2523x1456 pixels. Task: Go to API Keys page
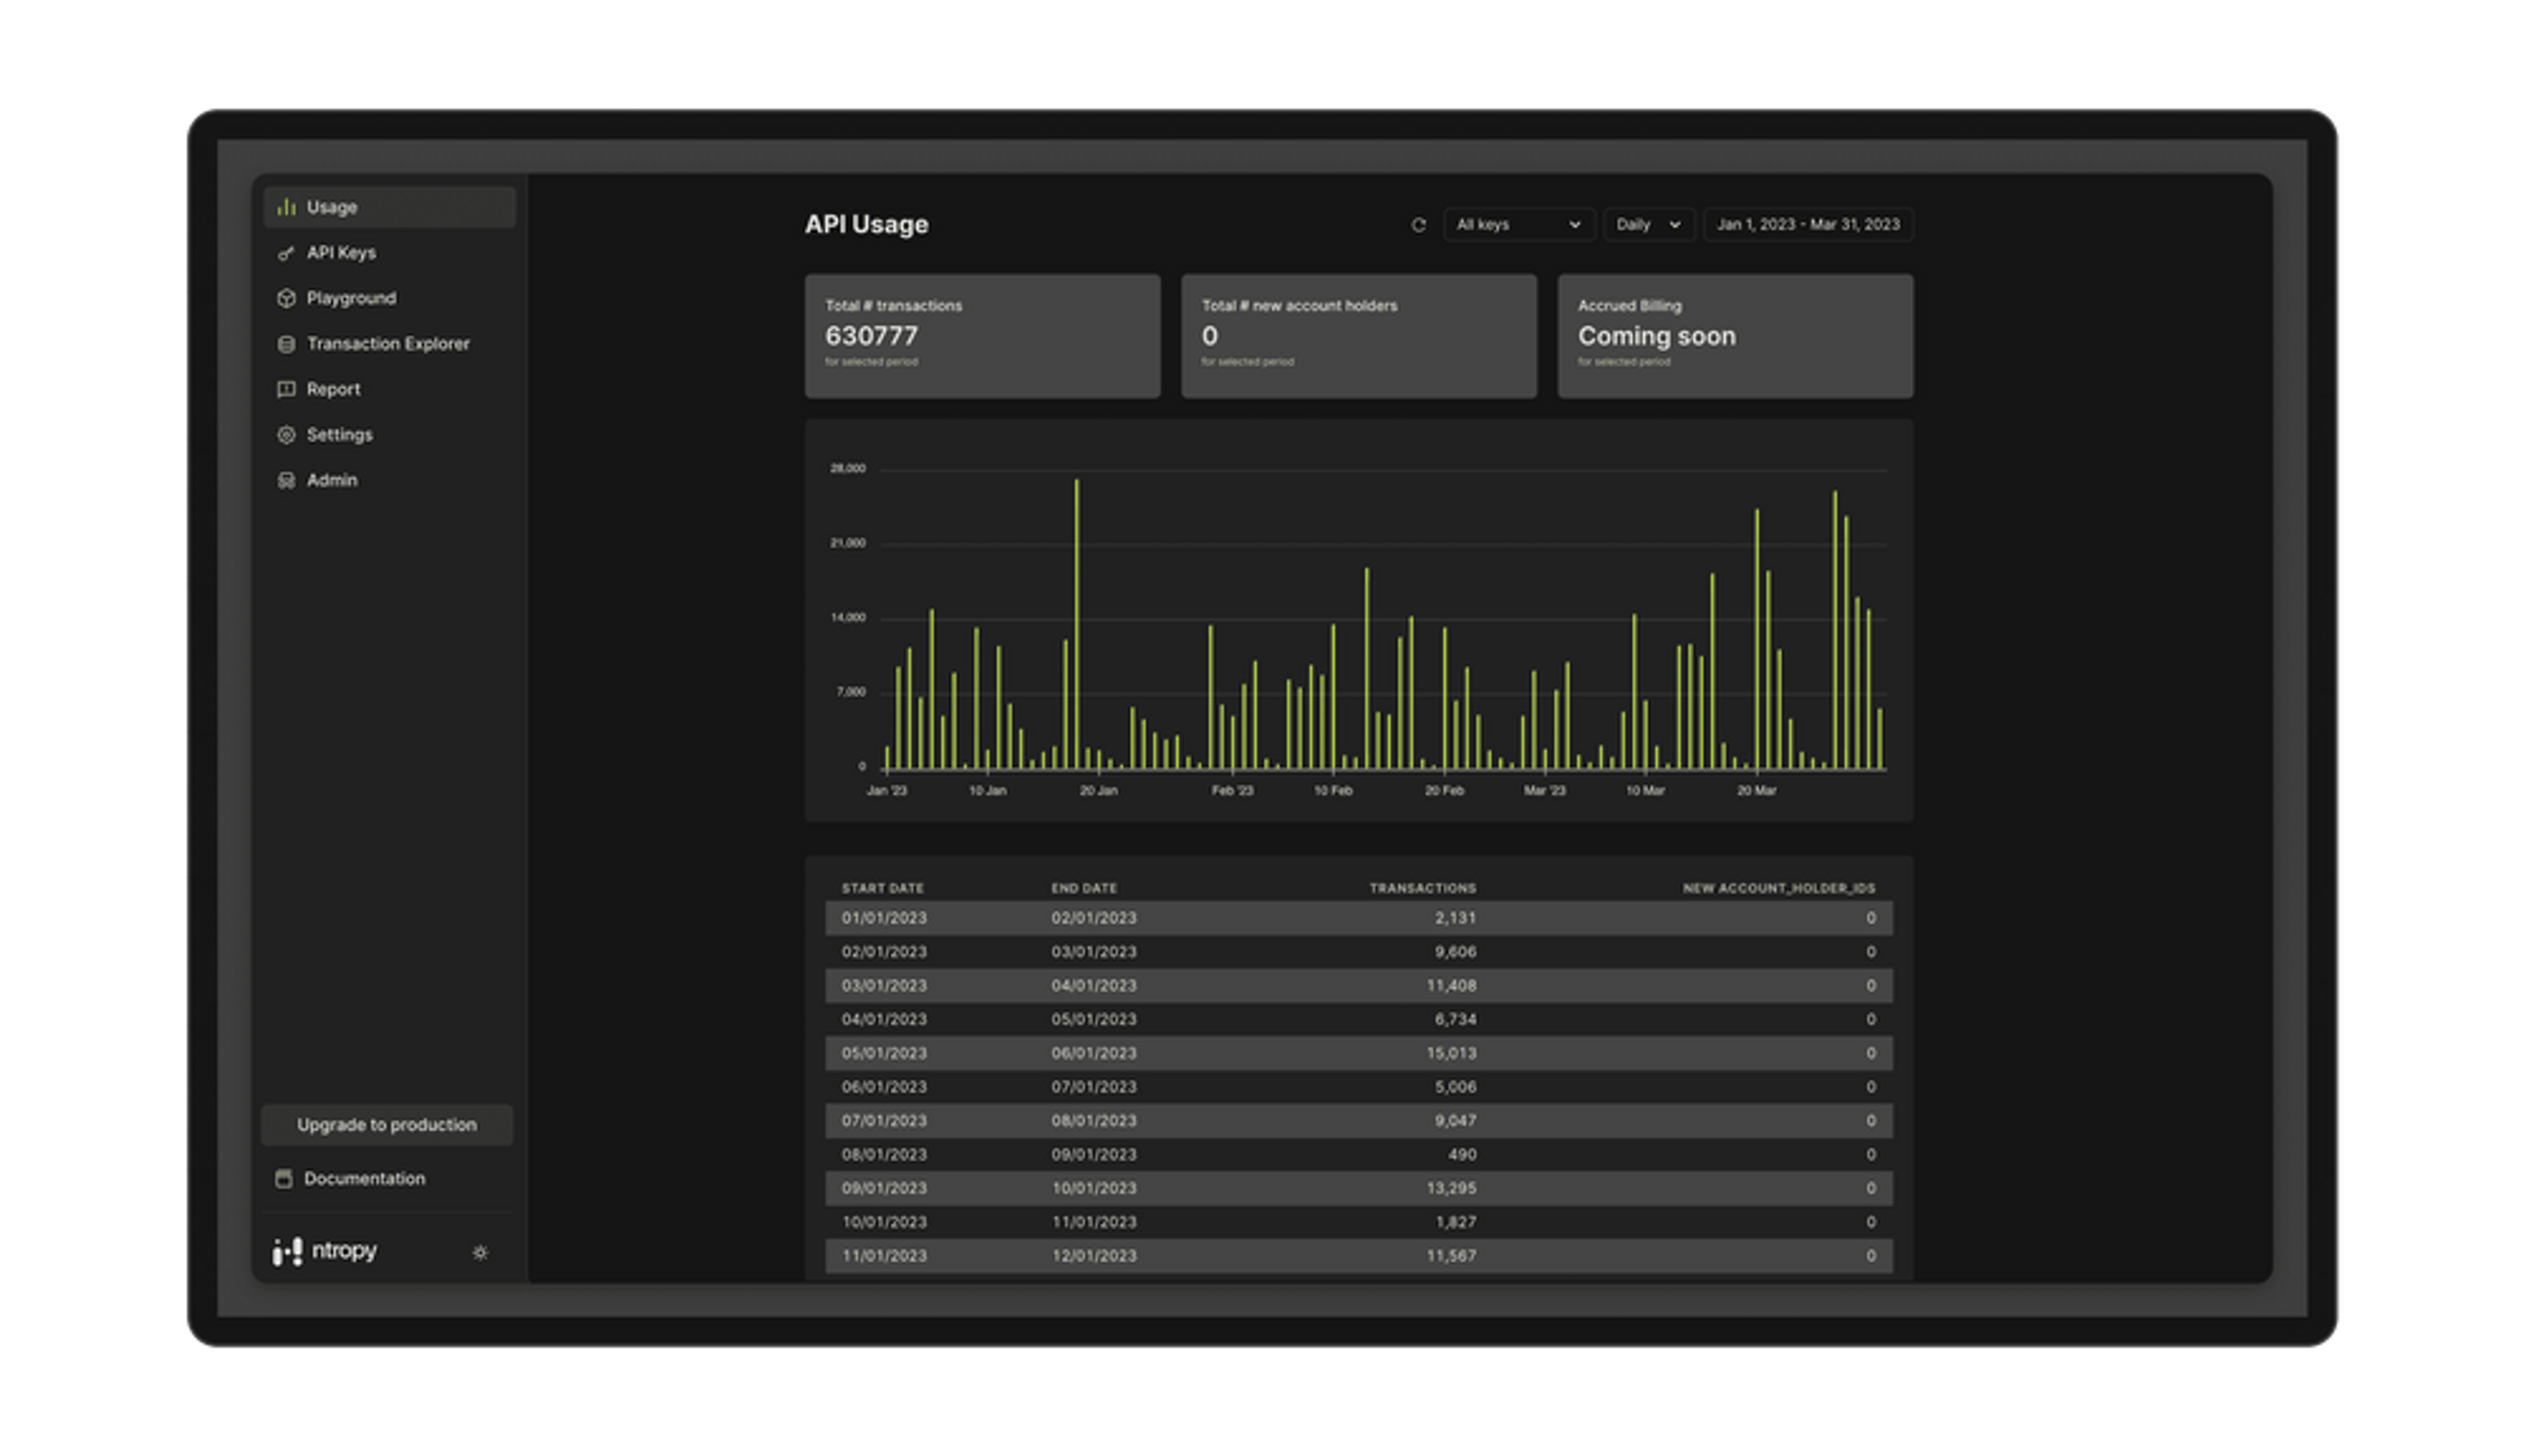(x=341, y=253)
